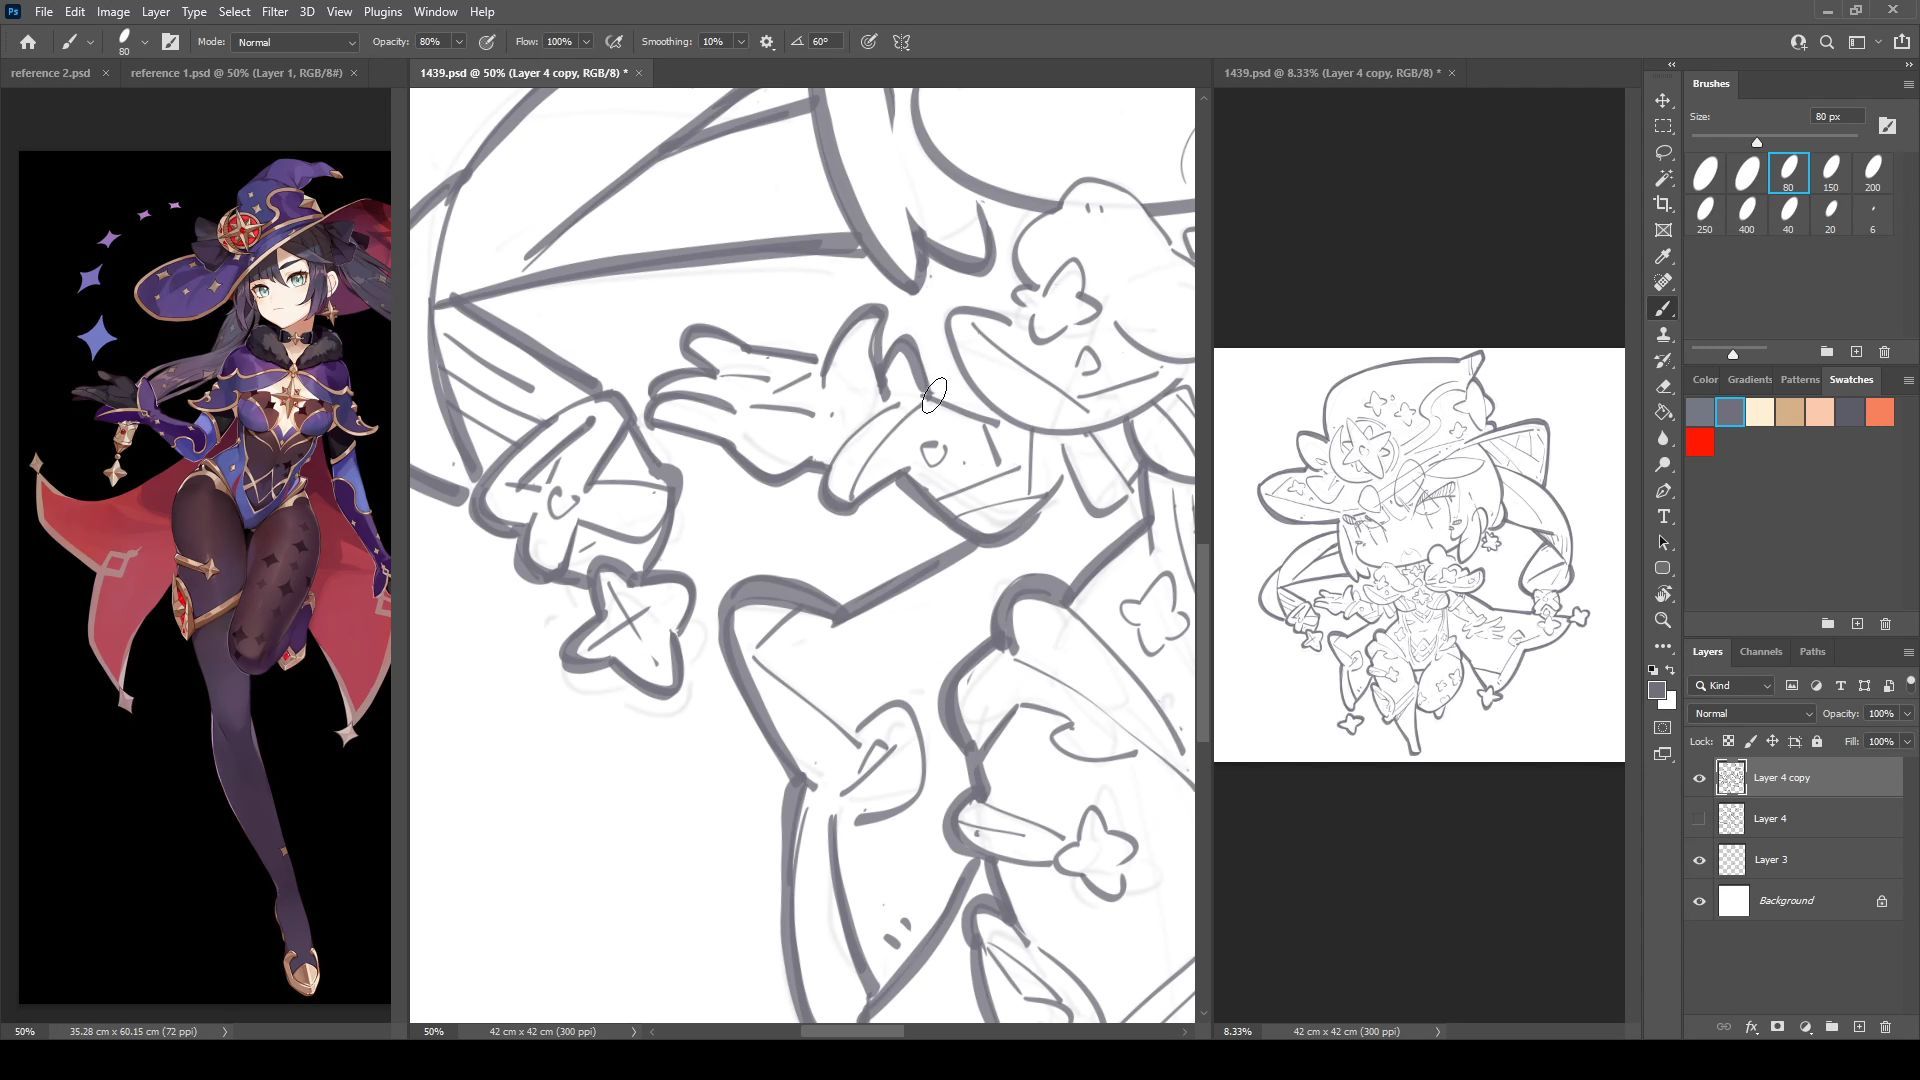Switch to the Gradients tab
Screen dimensions: 1920x1080
(x=1749, y=379)
